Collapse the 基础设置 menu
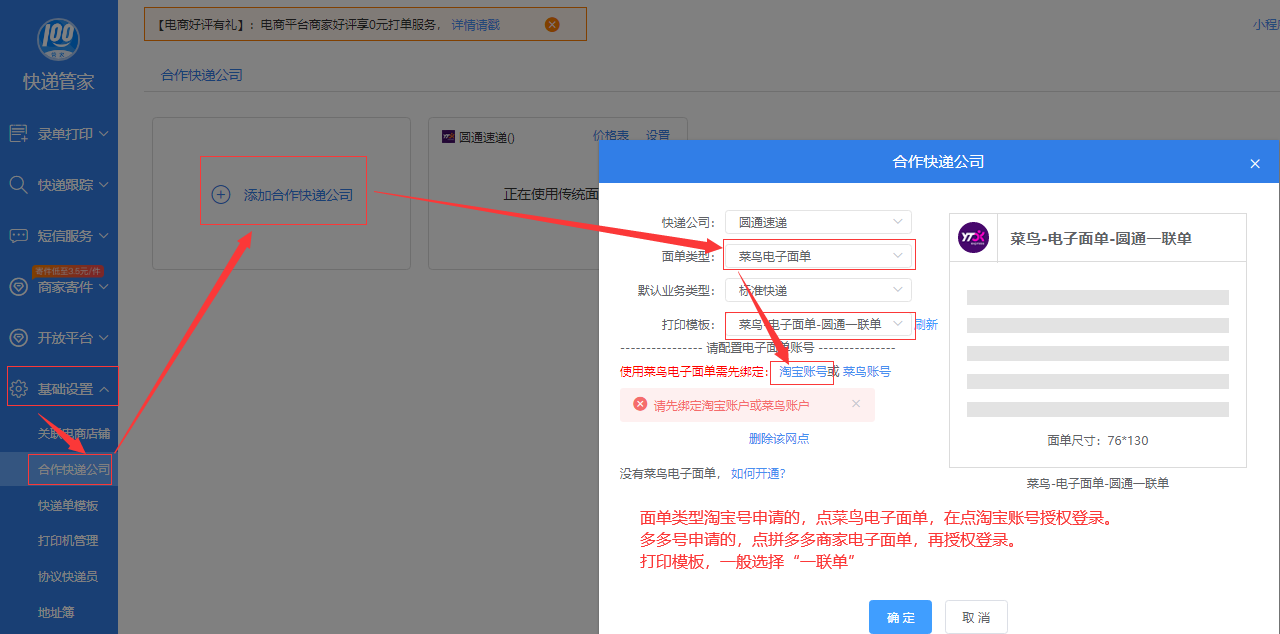The width and height of the screenshot is (1280, 634). click(x=104, y=389)
